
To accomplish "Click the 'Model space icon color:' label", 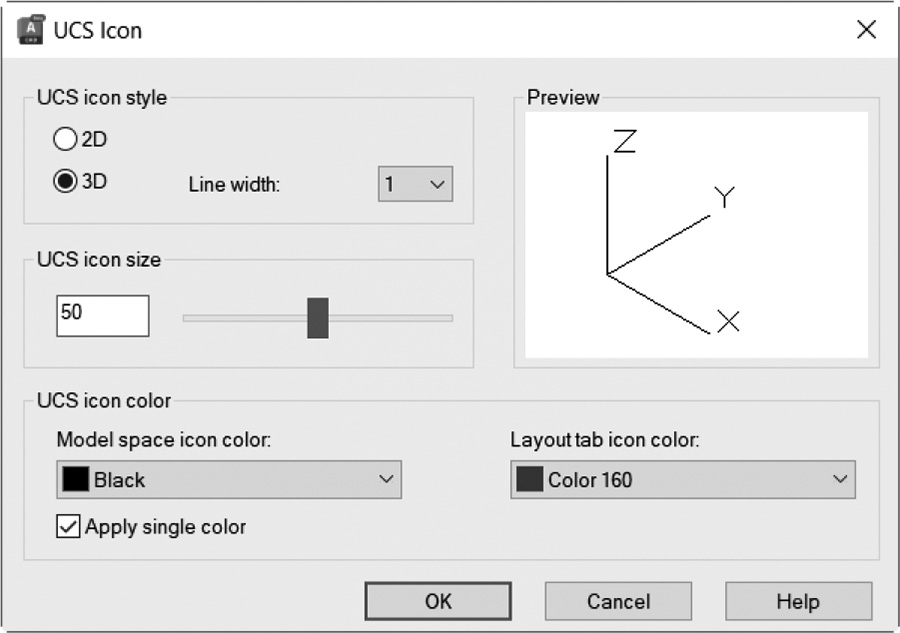I will click(164, 440).
